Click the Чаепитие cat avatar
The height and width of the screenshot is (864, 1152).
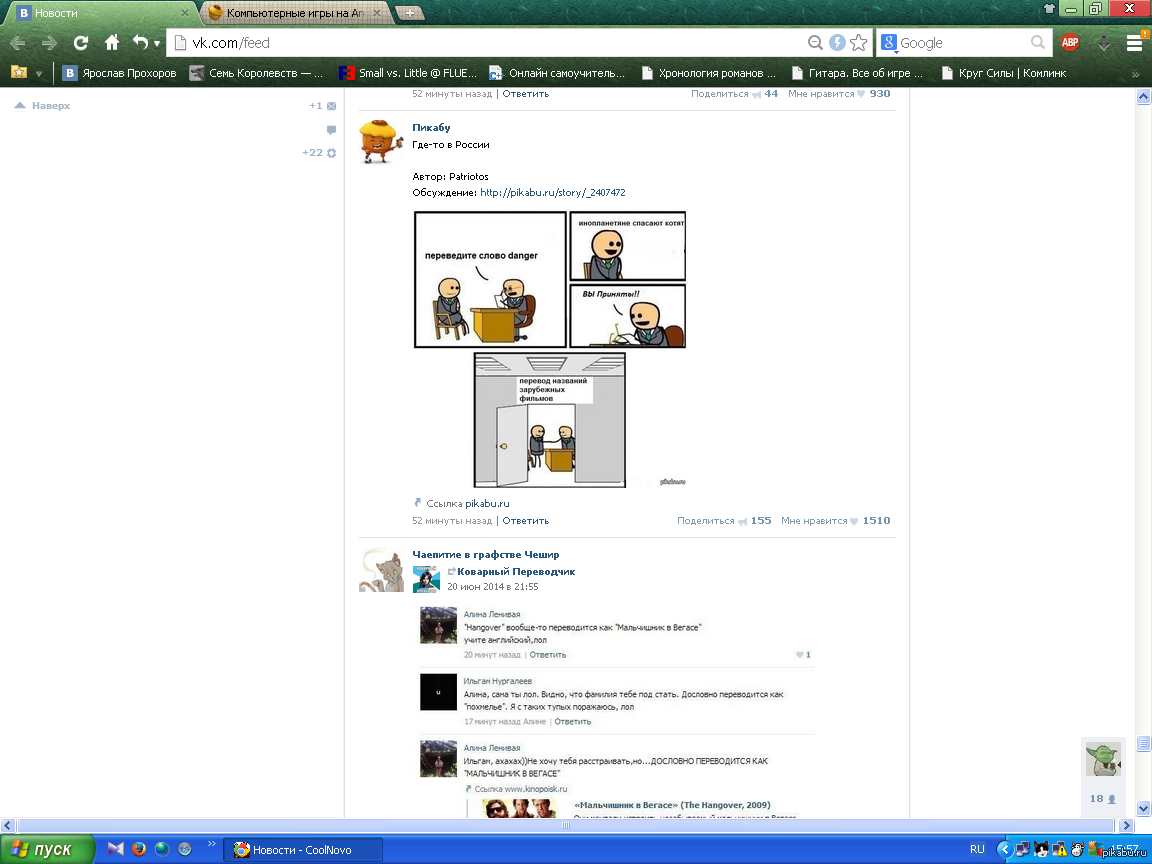381,569
